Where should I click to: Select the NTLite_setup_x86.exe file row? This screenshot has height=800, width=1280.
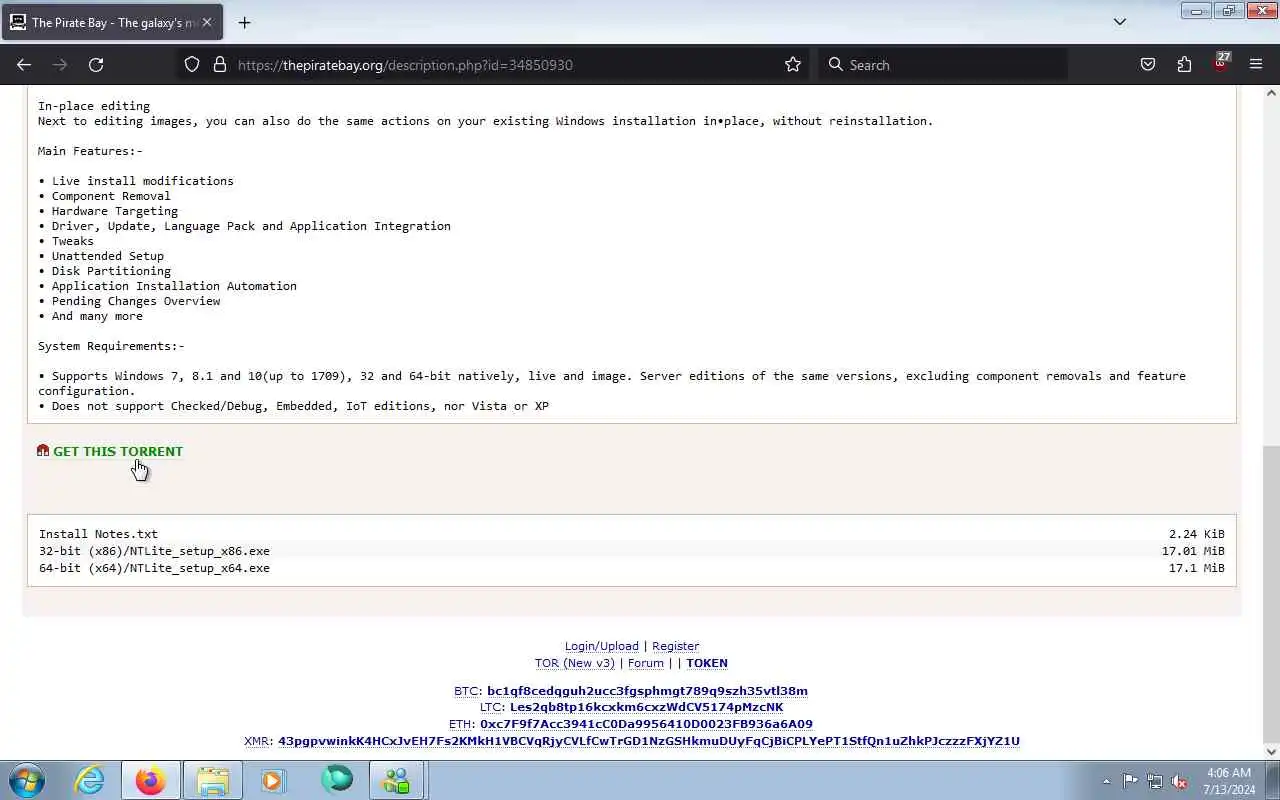click(632, 551)
